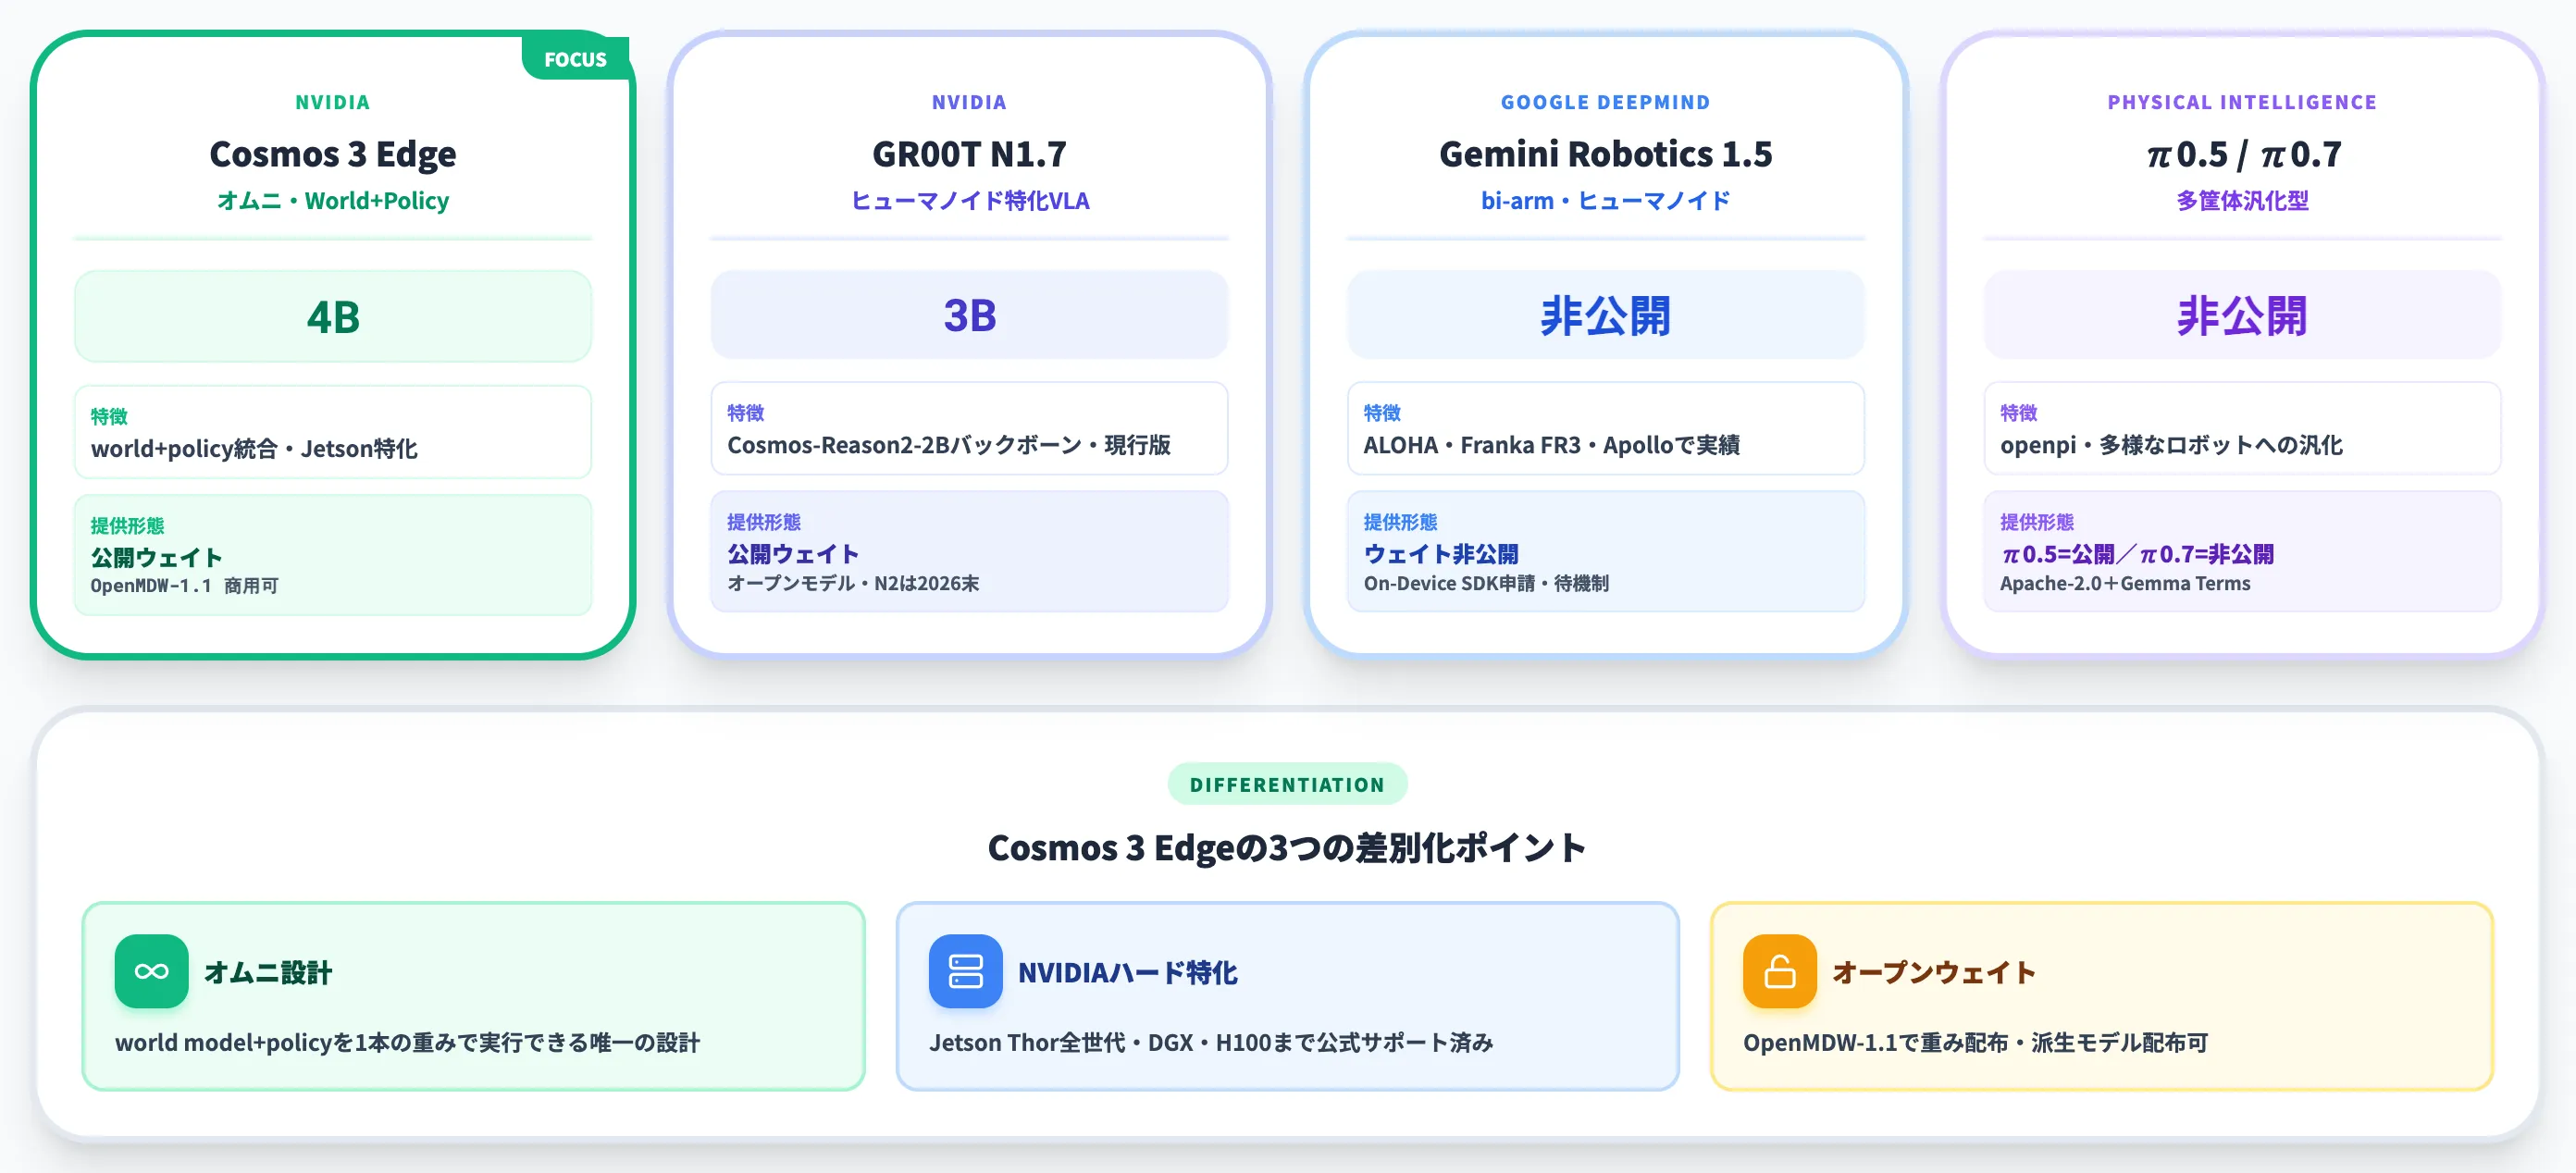Viewport: 2576px width, 1173px height.
Task: Click 提供形態 label in GR00T N1.7 card
Action: click(x=764, y=521)
